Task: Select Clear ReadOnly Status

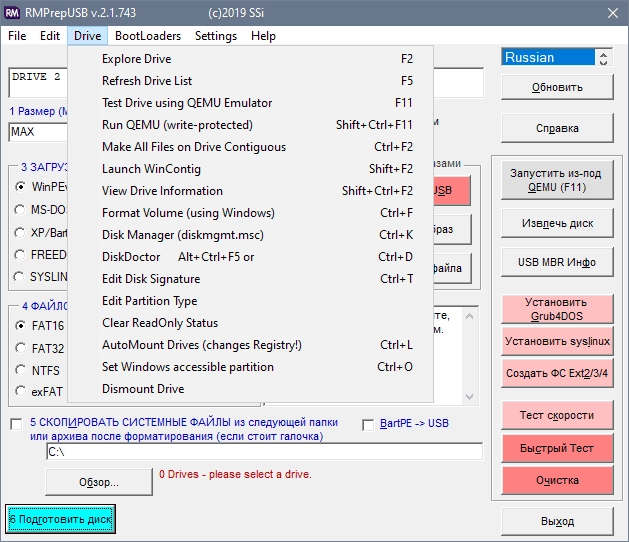Action: (x=251, y=323)
